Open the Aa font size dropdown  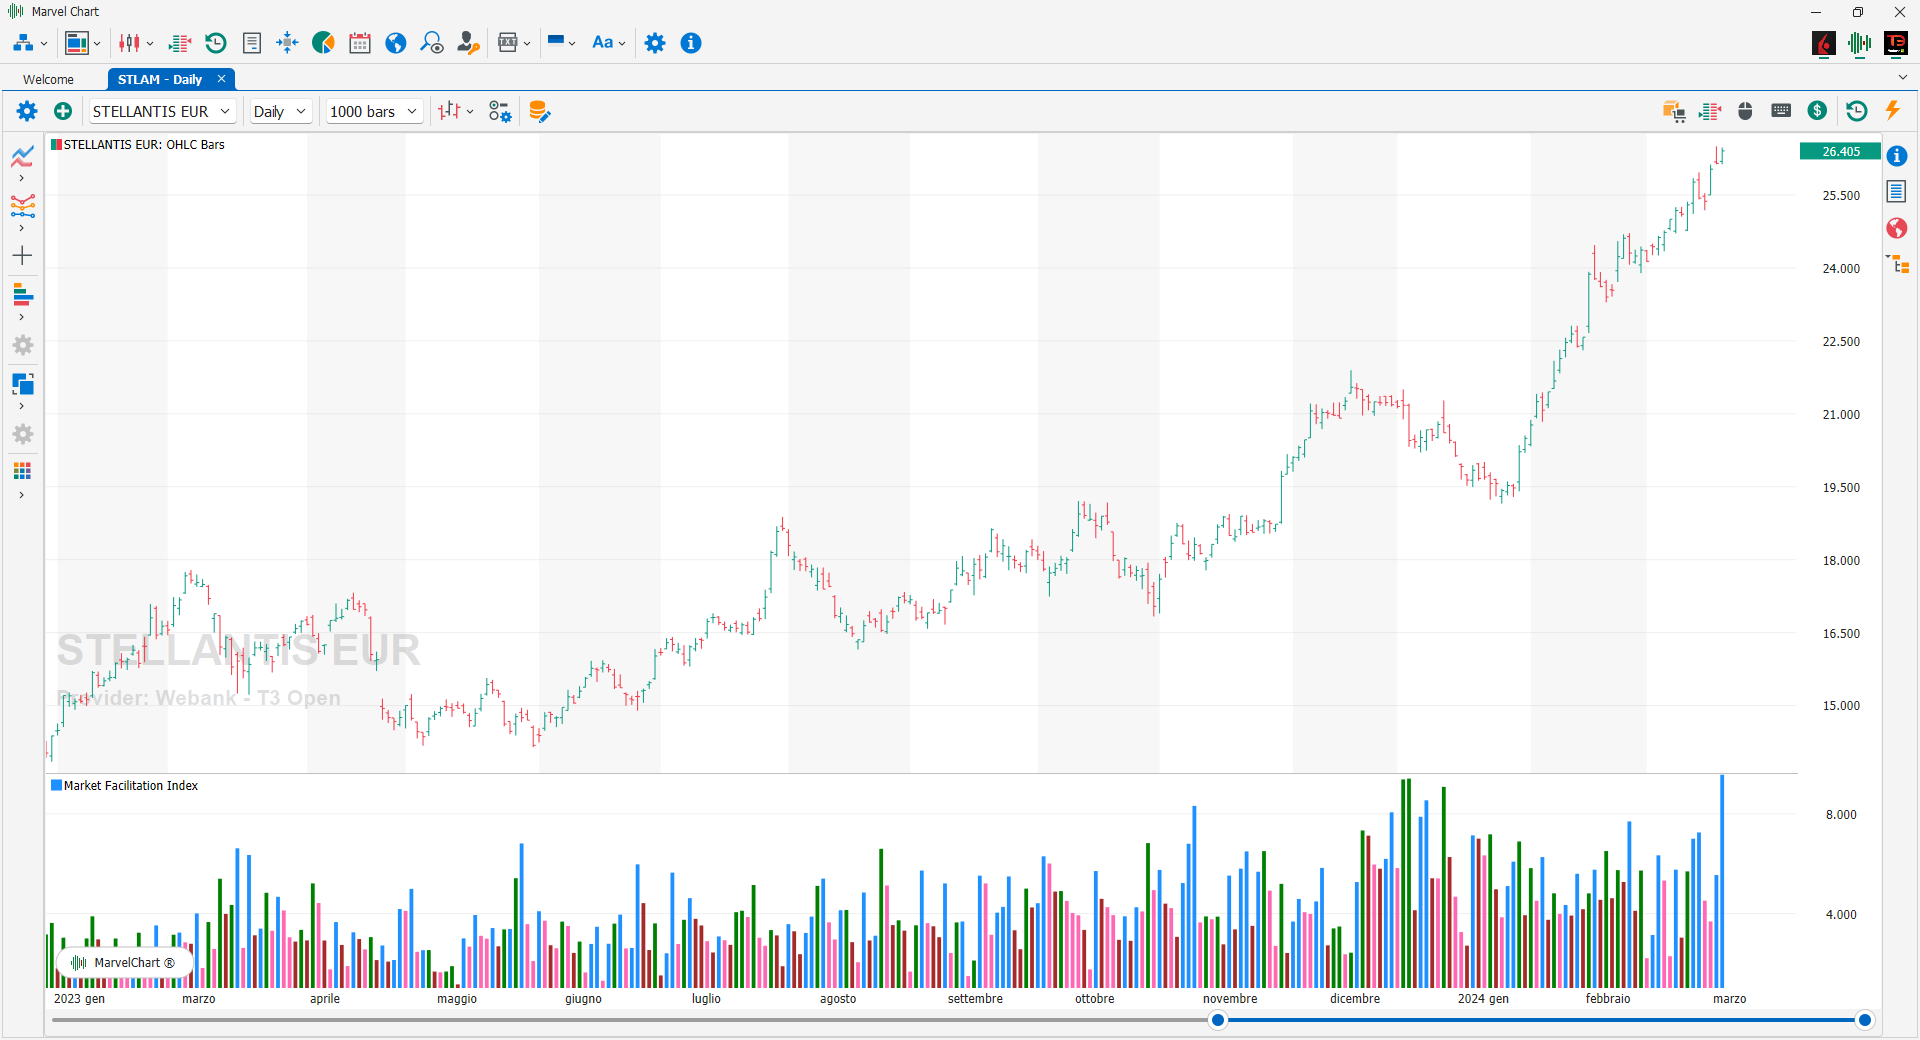tap(609, 43)
